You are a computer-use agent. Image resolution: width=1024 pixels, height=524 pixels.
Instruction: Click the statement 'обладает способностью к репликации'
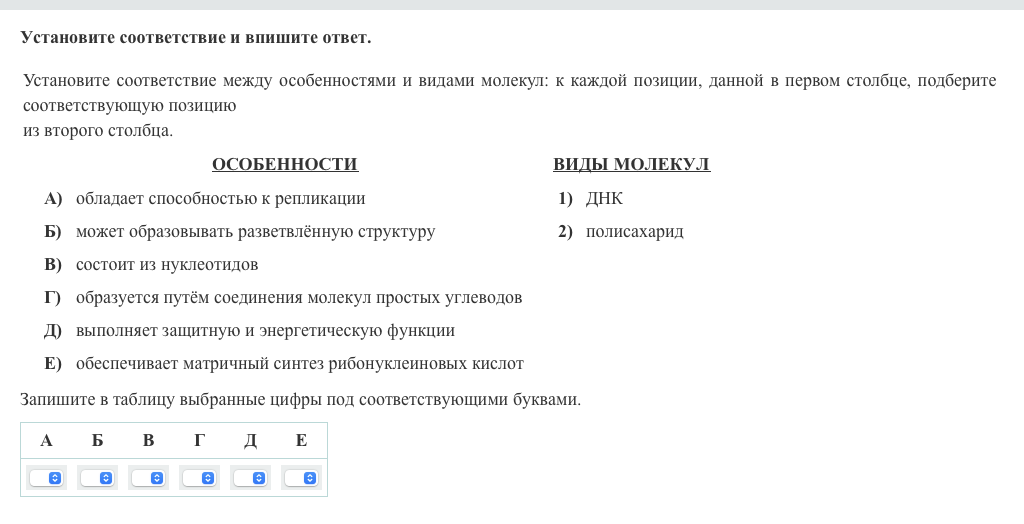pos(220,198)
